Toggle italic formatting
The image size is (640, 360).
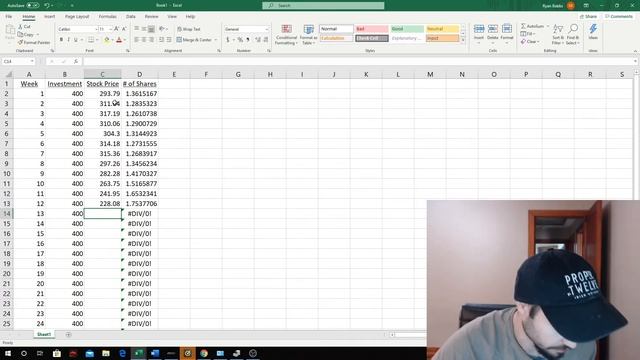(68, 40)
